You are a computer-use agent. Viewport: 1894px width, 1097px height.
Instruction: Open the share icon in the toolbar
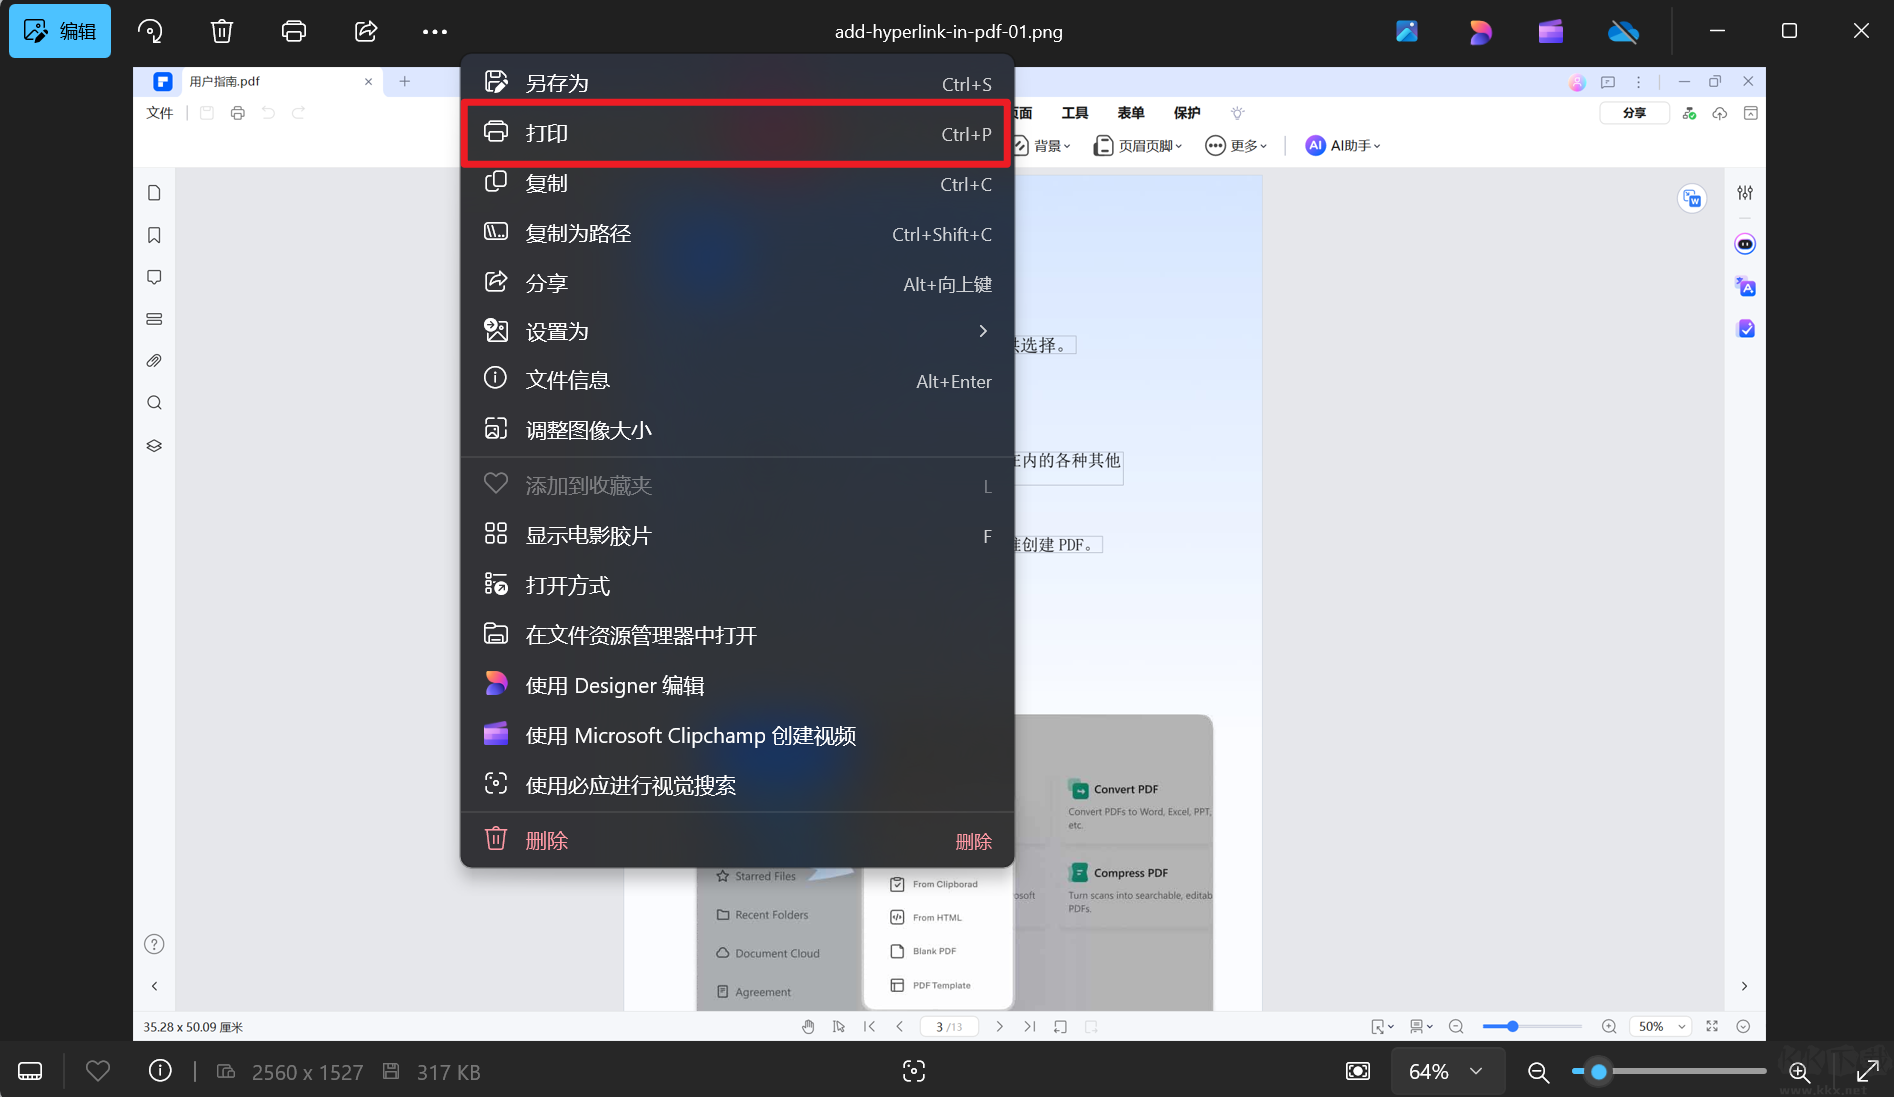click(365, 31)
